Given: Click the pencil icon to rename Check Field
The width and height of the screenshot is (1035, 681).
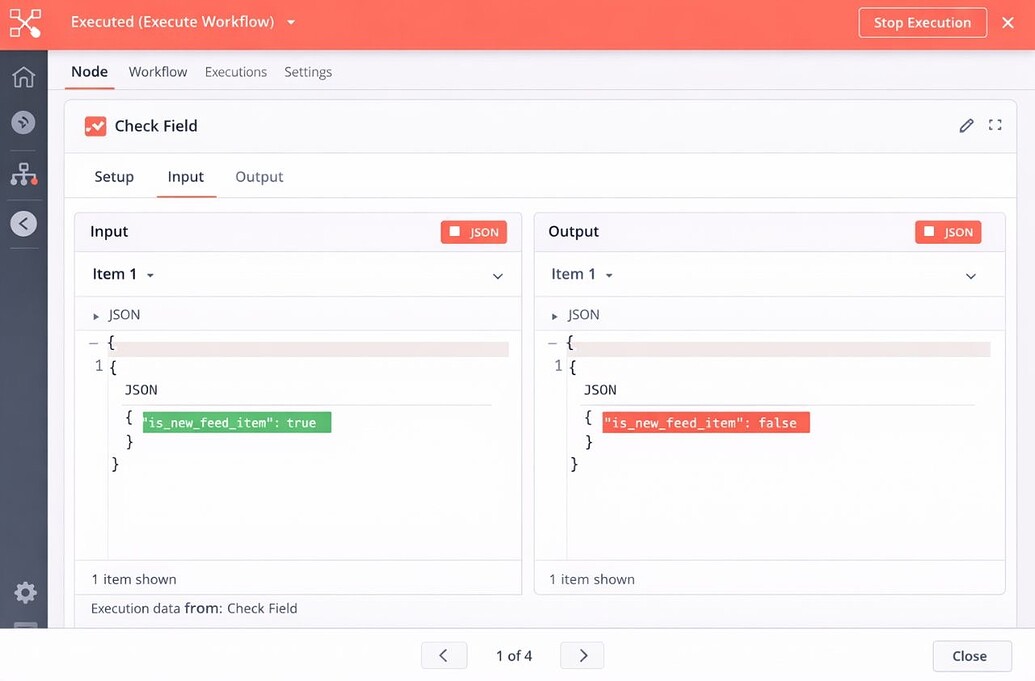Looking at the screenshot, I should [966, 125].
